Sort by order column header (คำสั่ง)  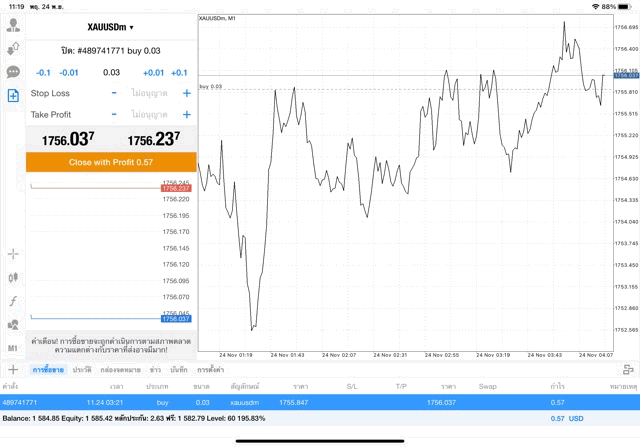click(x=10, y=386)
